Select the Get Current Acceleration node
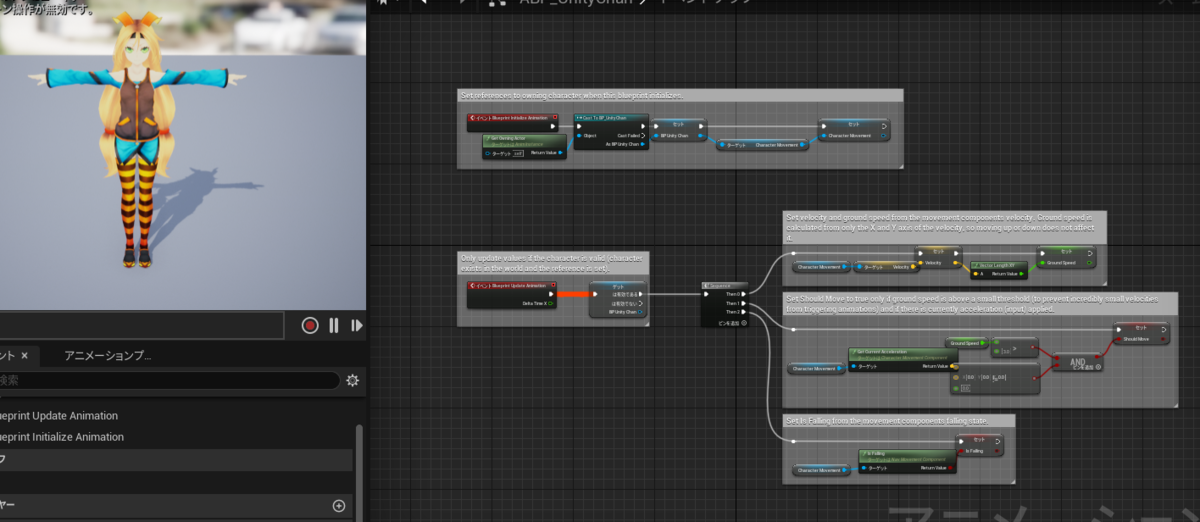 pos(903,359)
